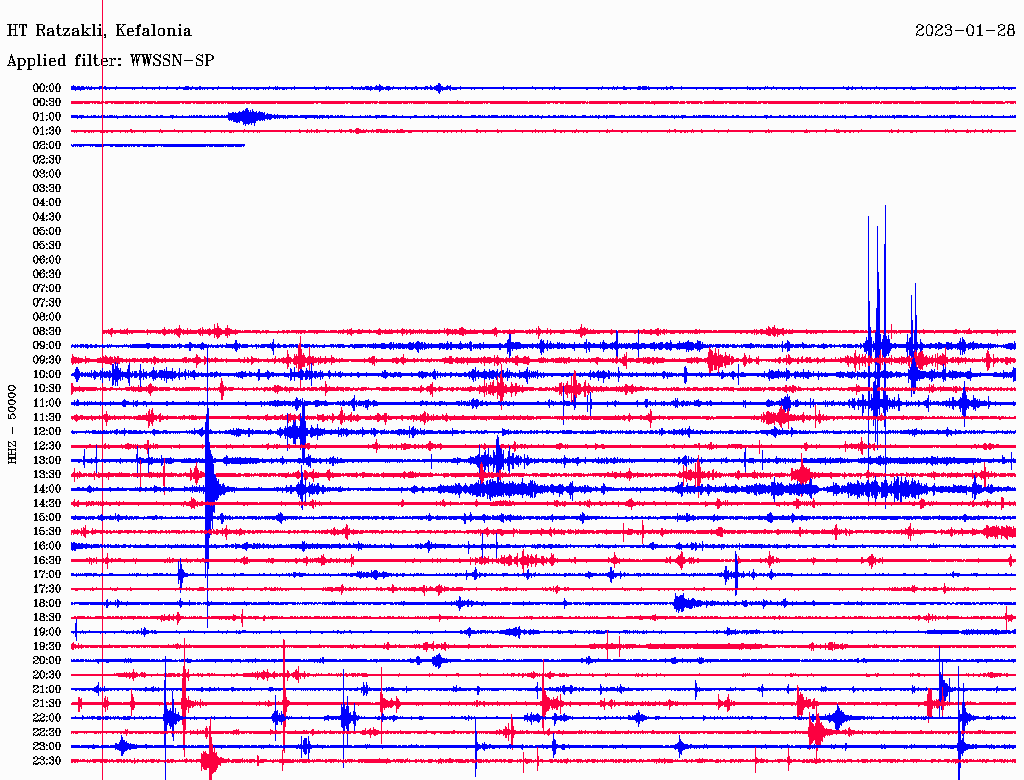The image size is (1024, 780).
Task: Select the 21:30 time label
Action: (x=47, y=704)
